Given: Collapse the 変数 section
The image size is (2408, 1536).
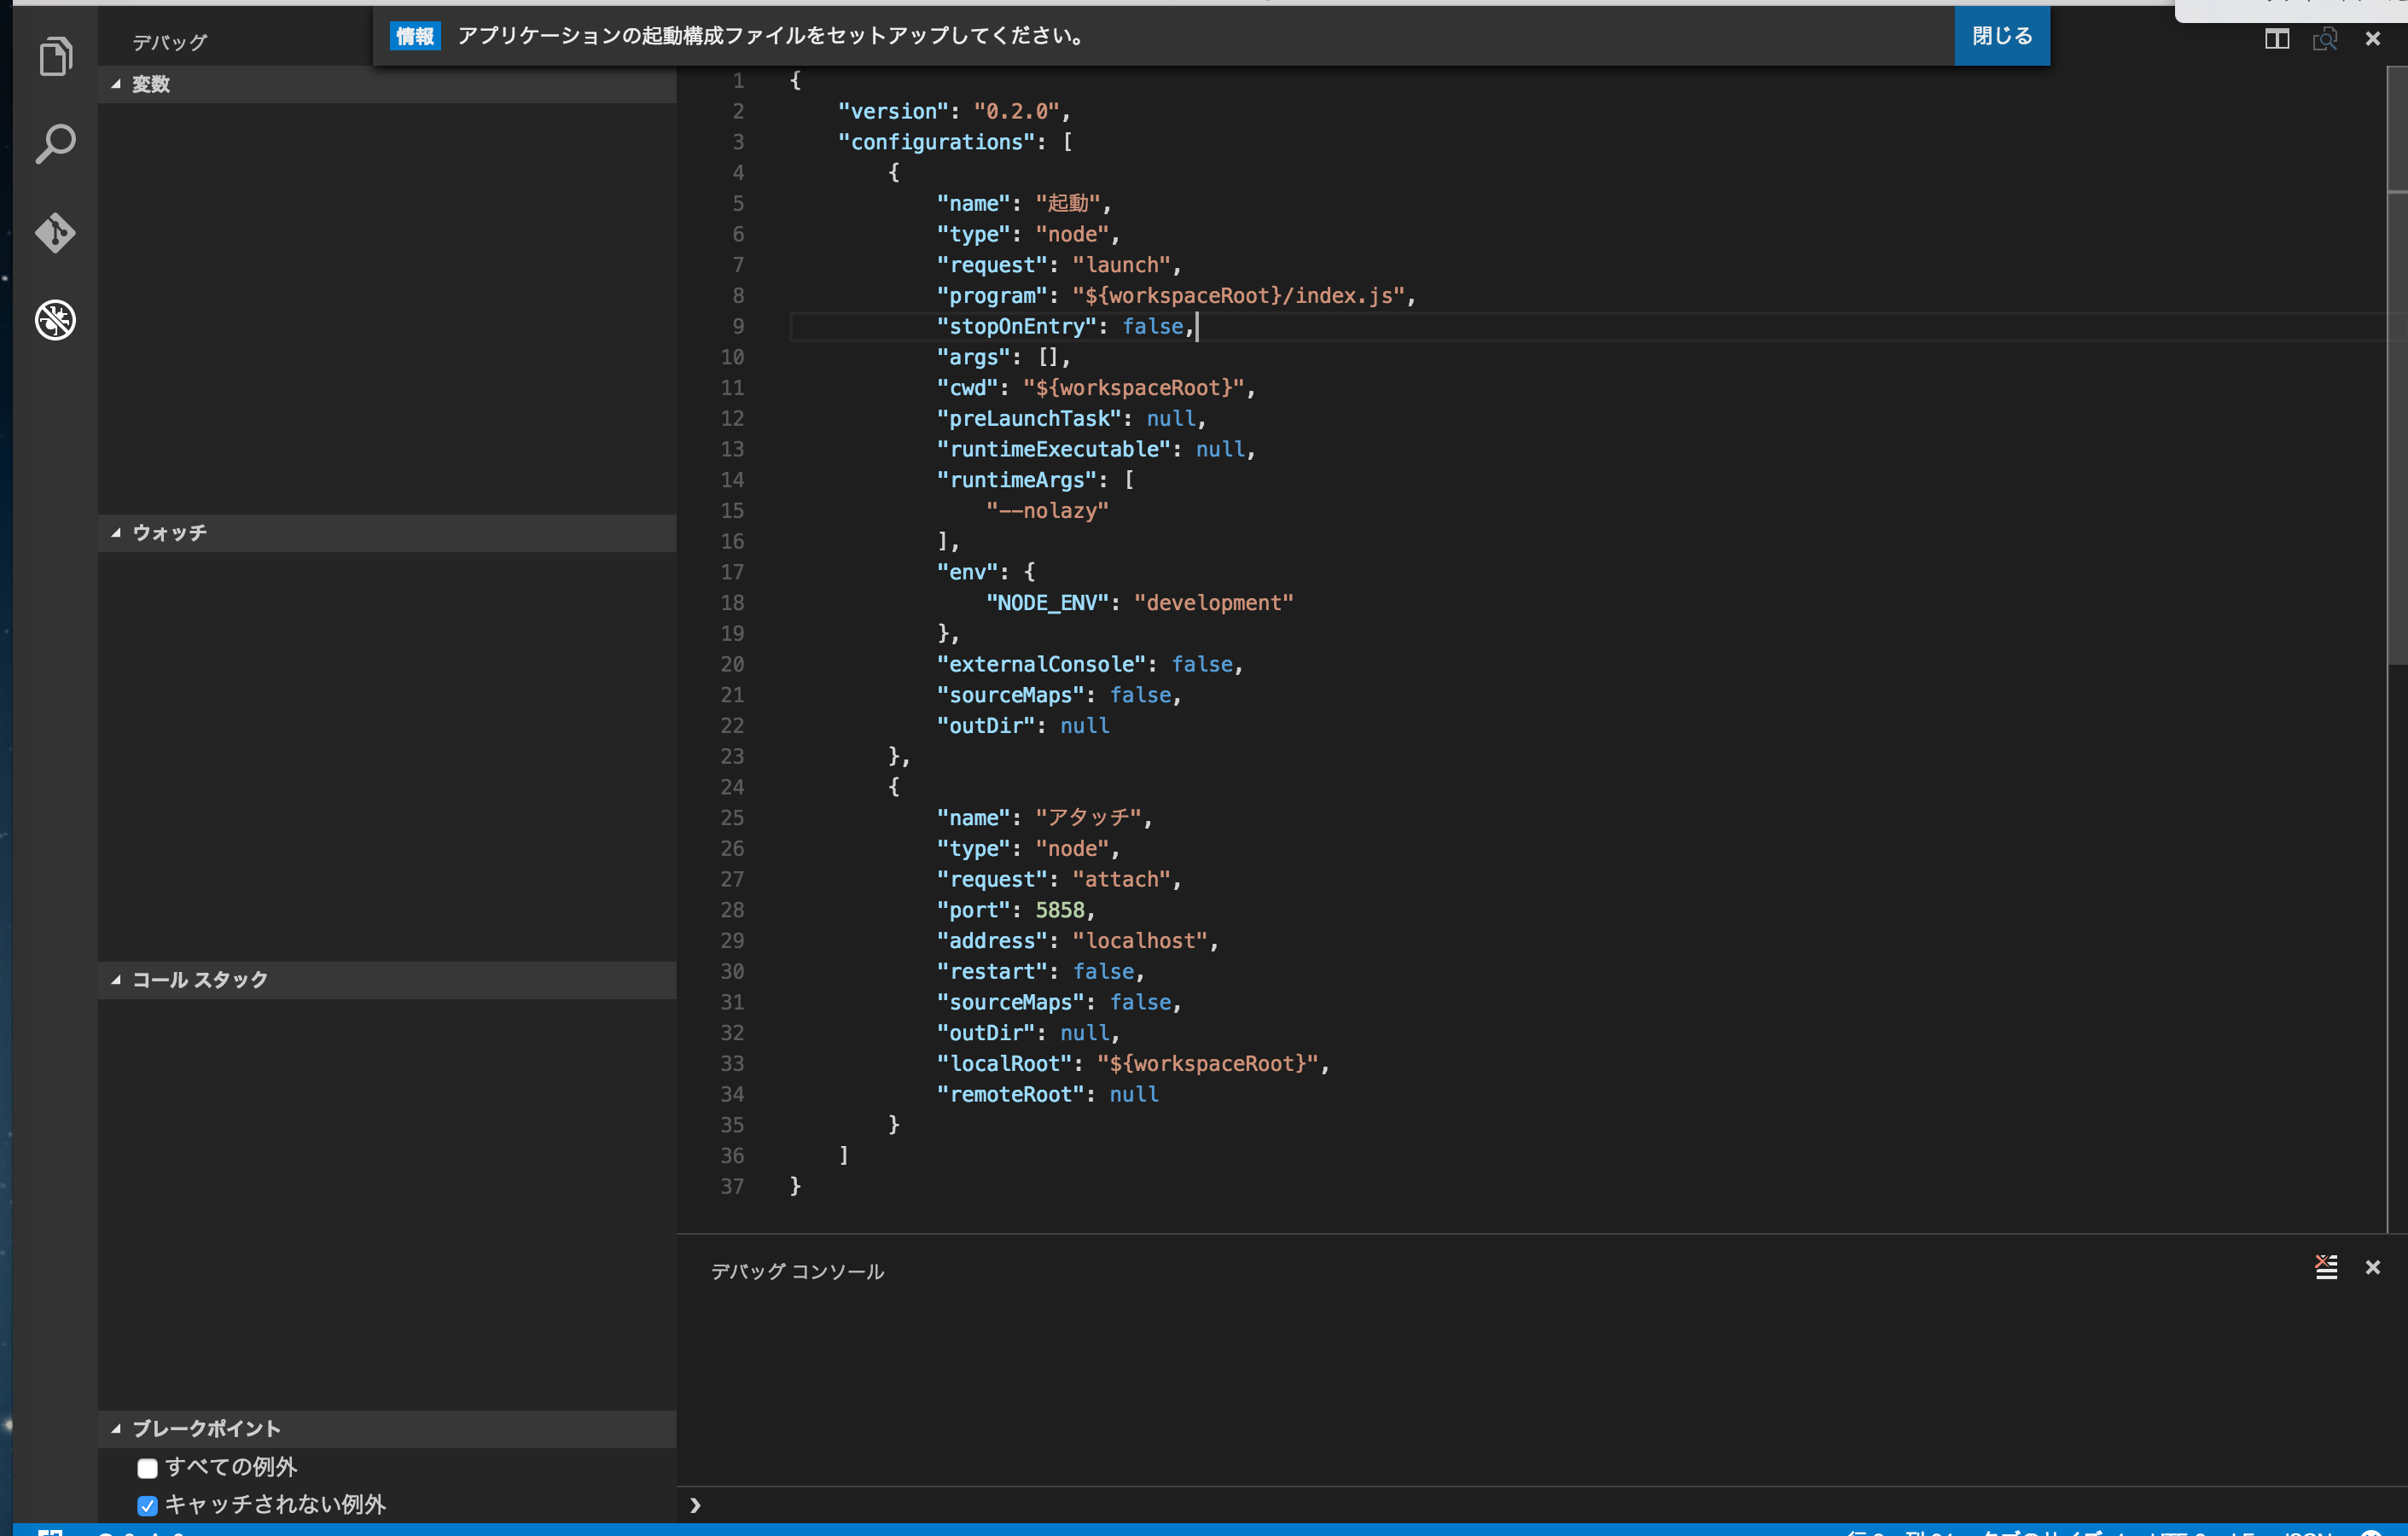Looking at the screenshot, I should point(117,84).
